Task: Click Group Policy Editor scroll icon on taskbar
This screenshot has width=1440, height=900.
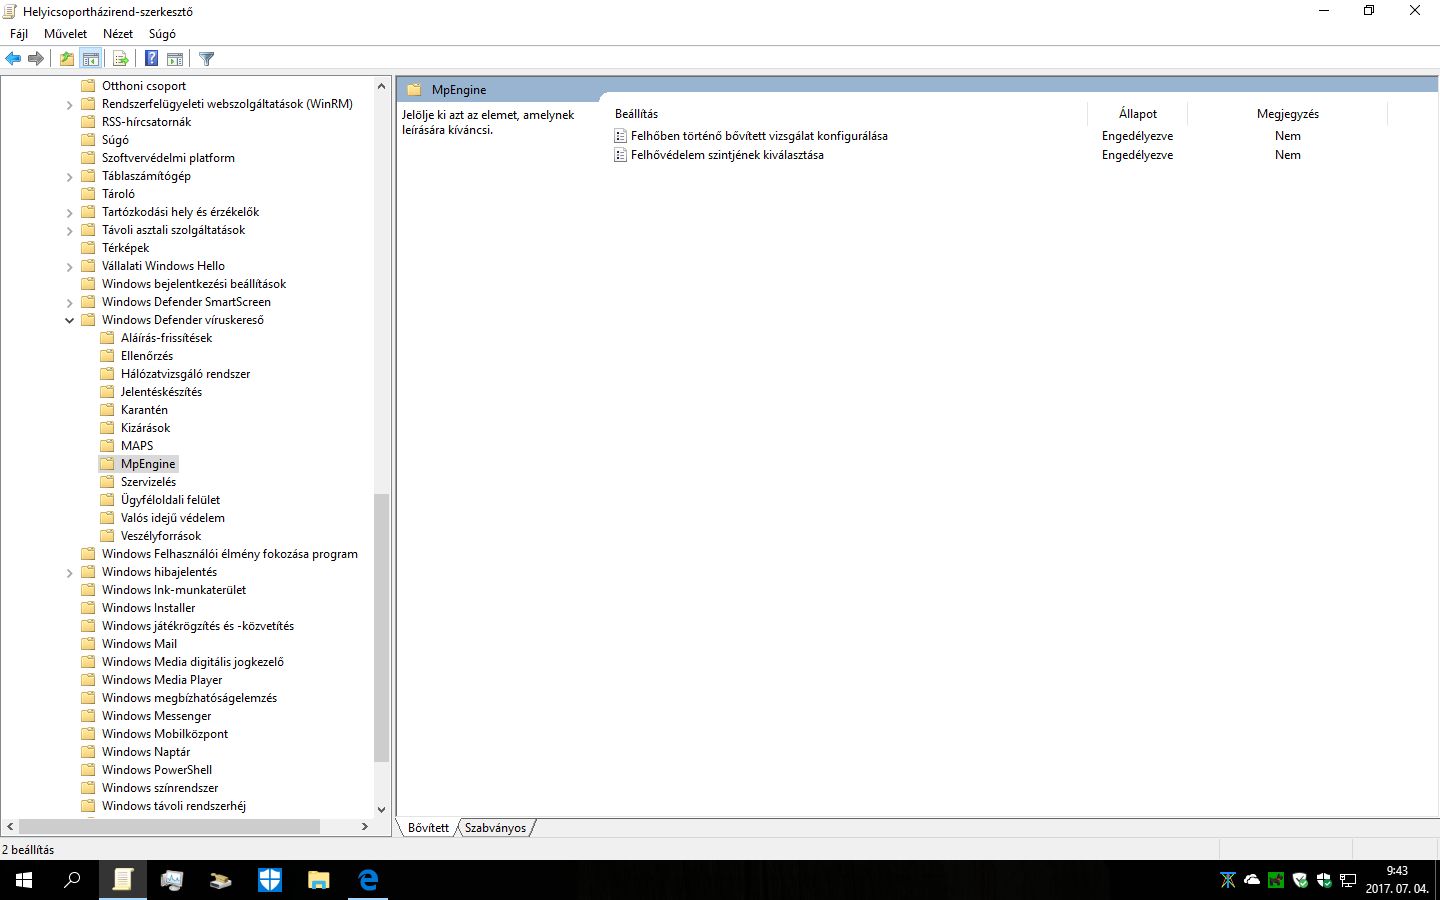Action: (x=123, y=880)
